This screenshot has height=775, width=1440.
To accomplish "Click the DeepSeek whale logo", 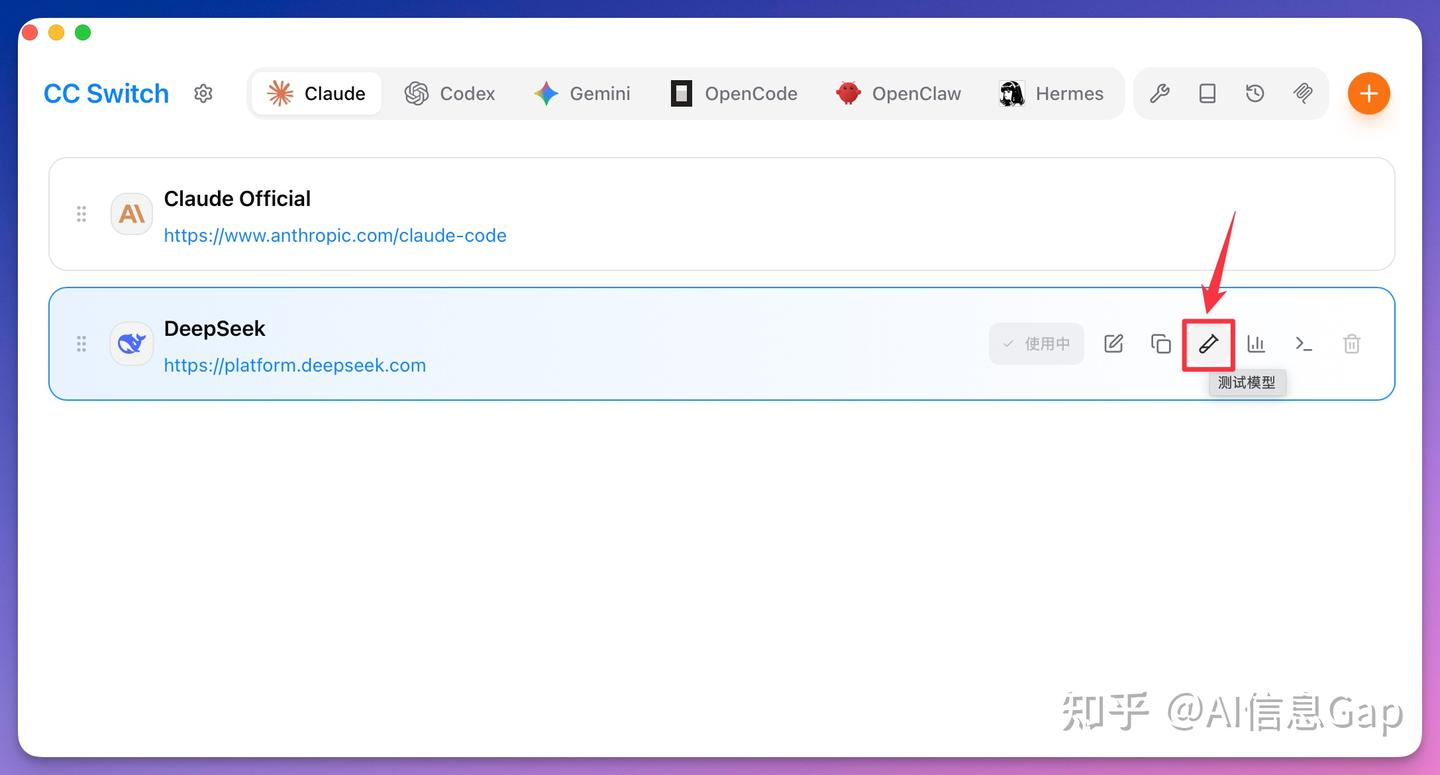I will click(132, 344).
